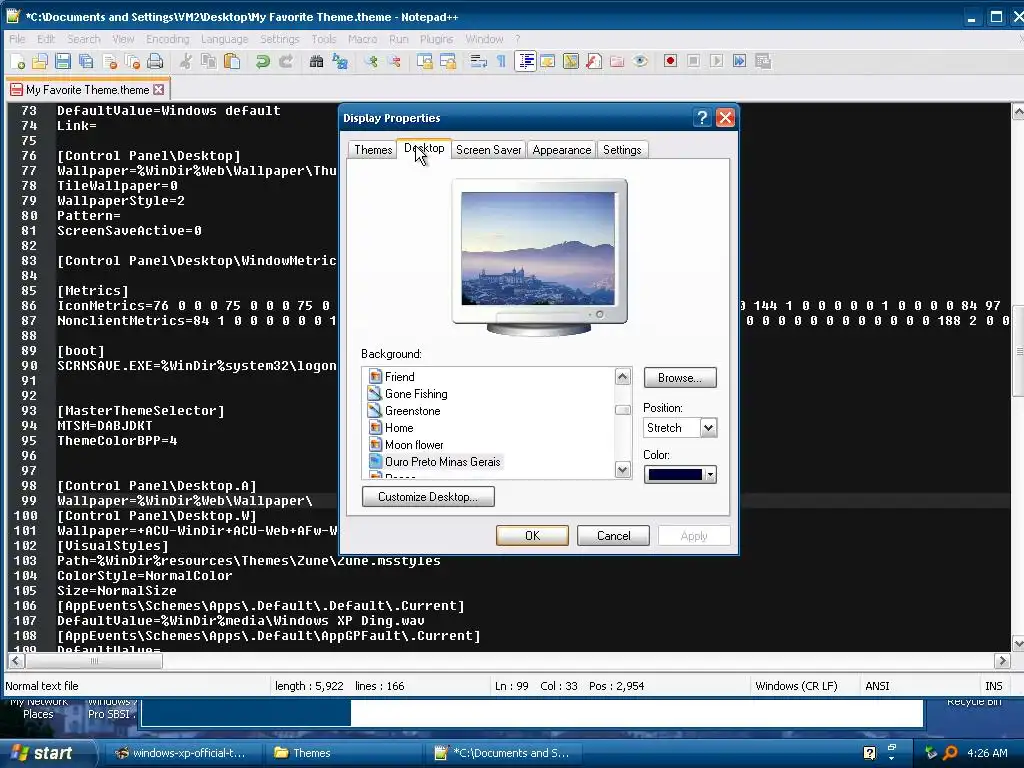Click the Browse... button
The image size is (1024, 768).
click(680, 377)
